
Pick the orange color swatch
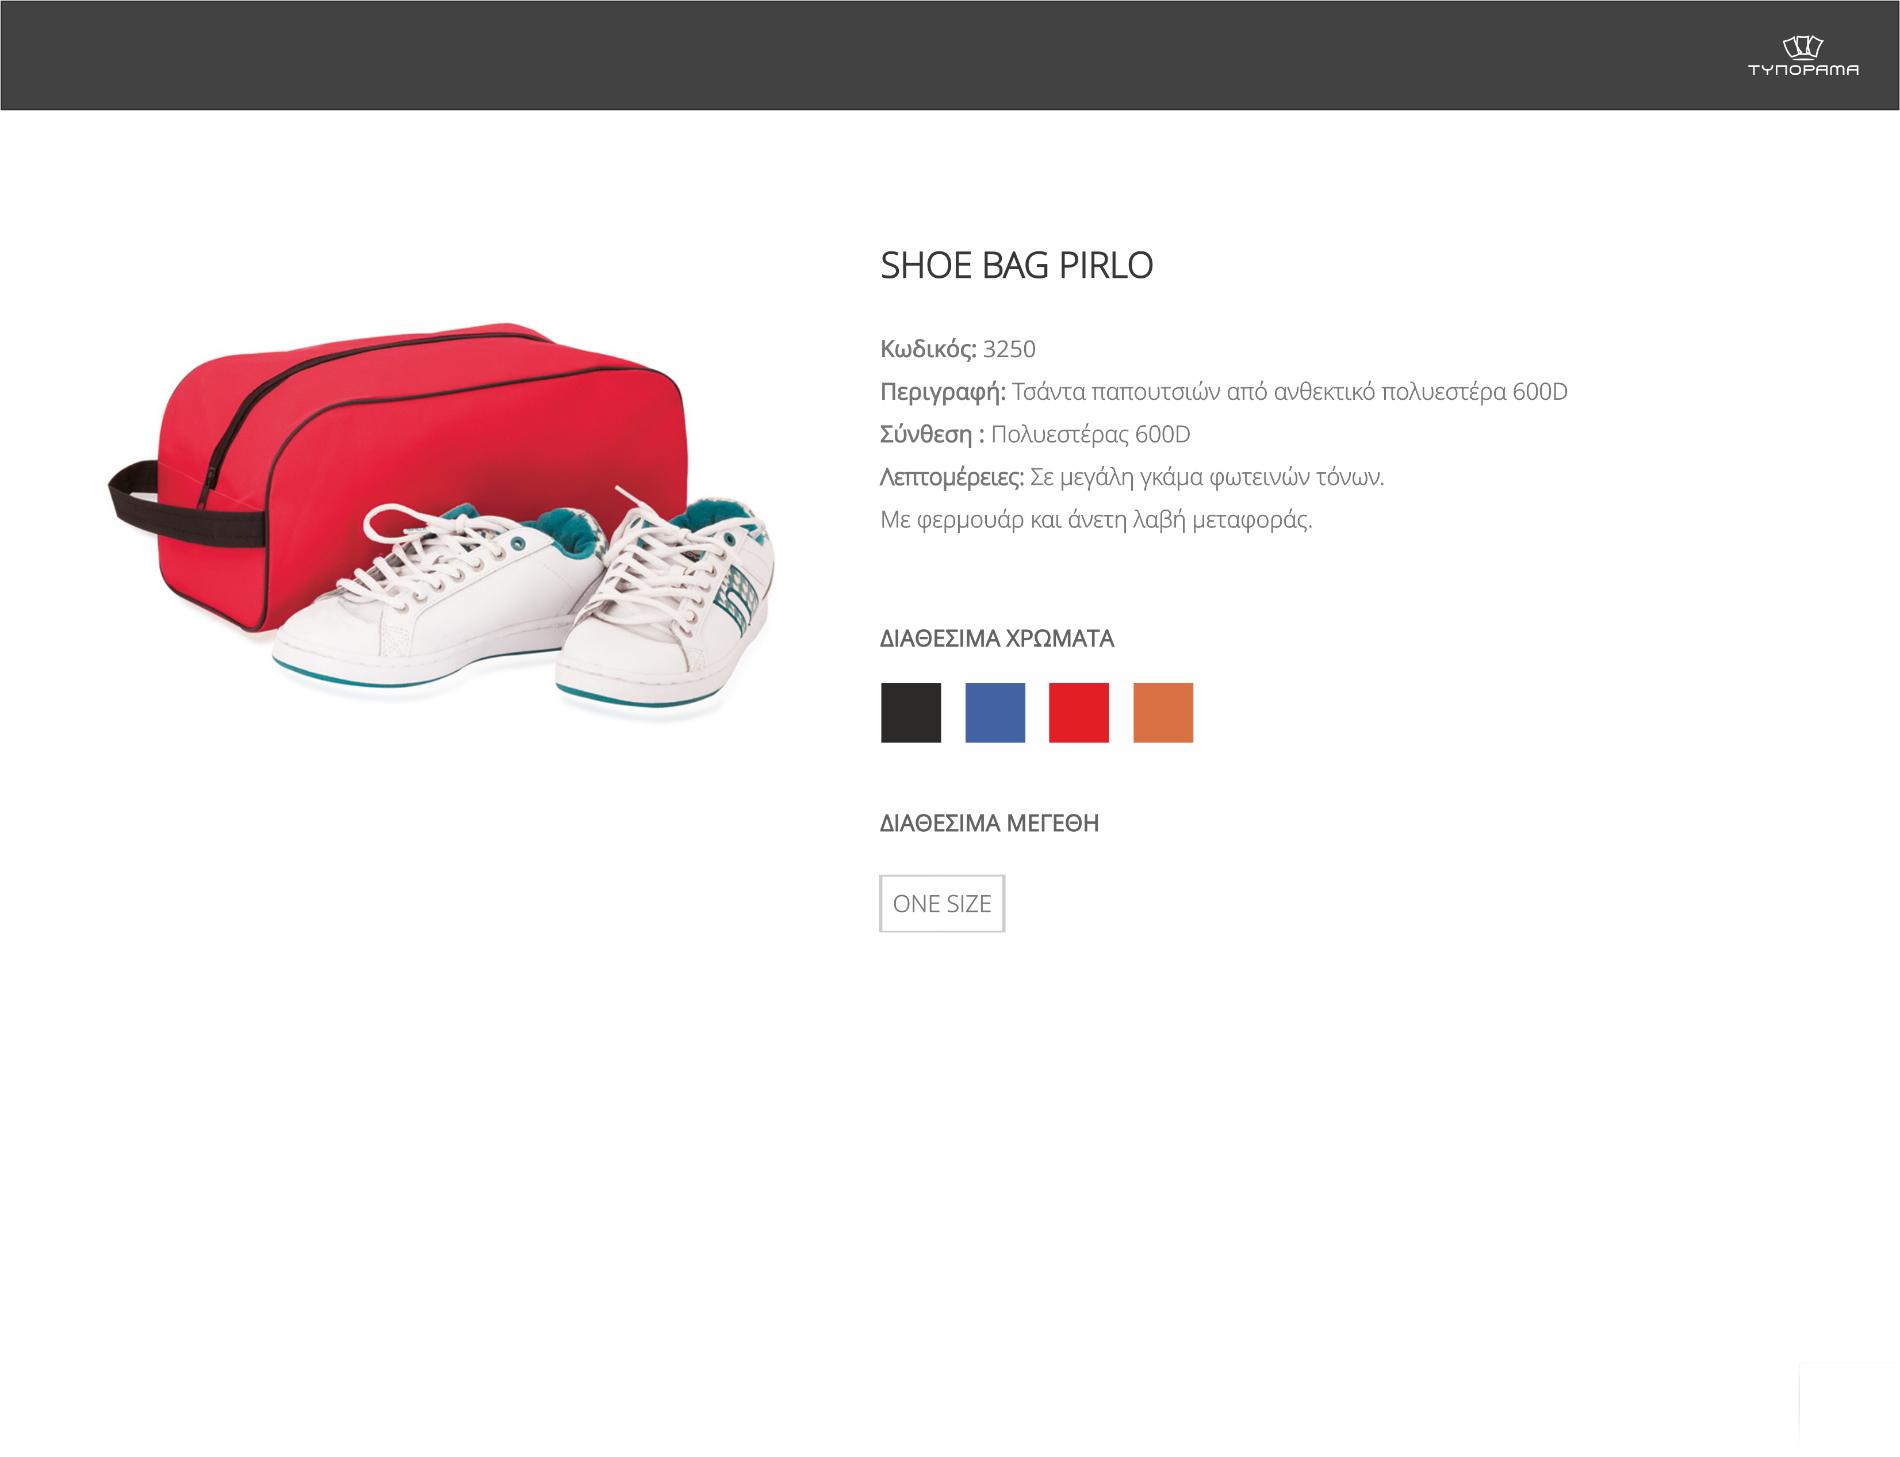pyautogui.click(x=1163, y=713)
